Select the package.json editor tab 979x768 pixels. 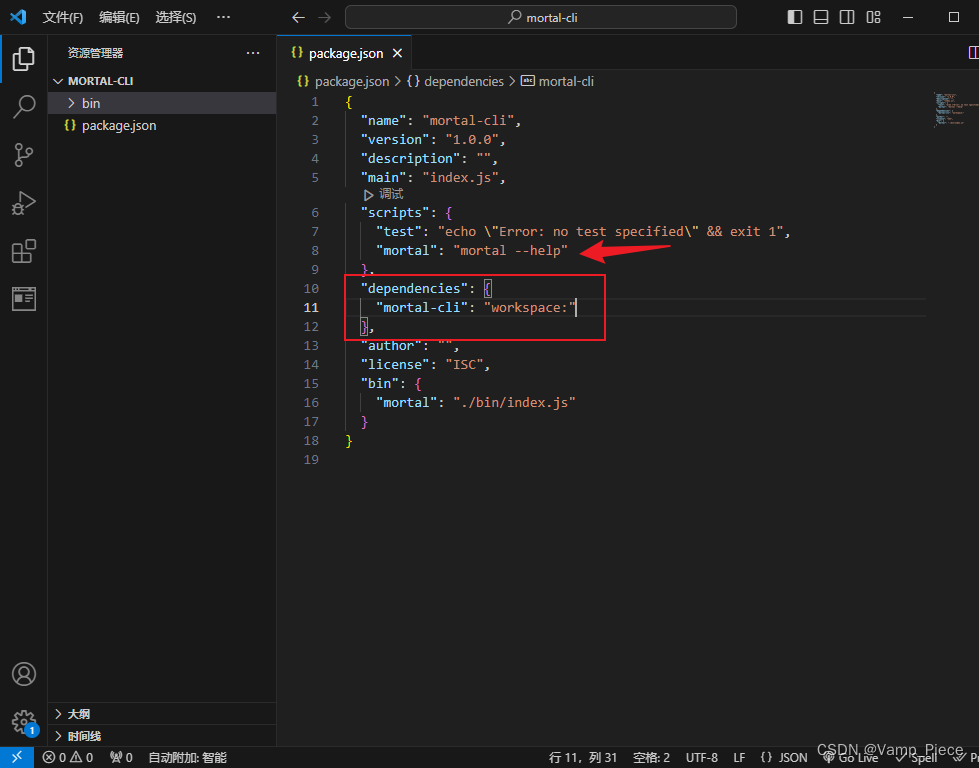[344, 53]
